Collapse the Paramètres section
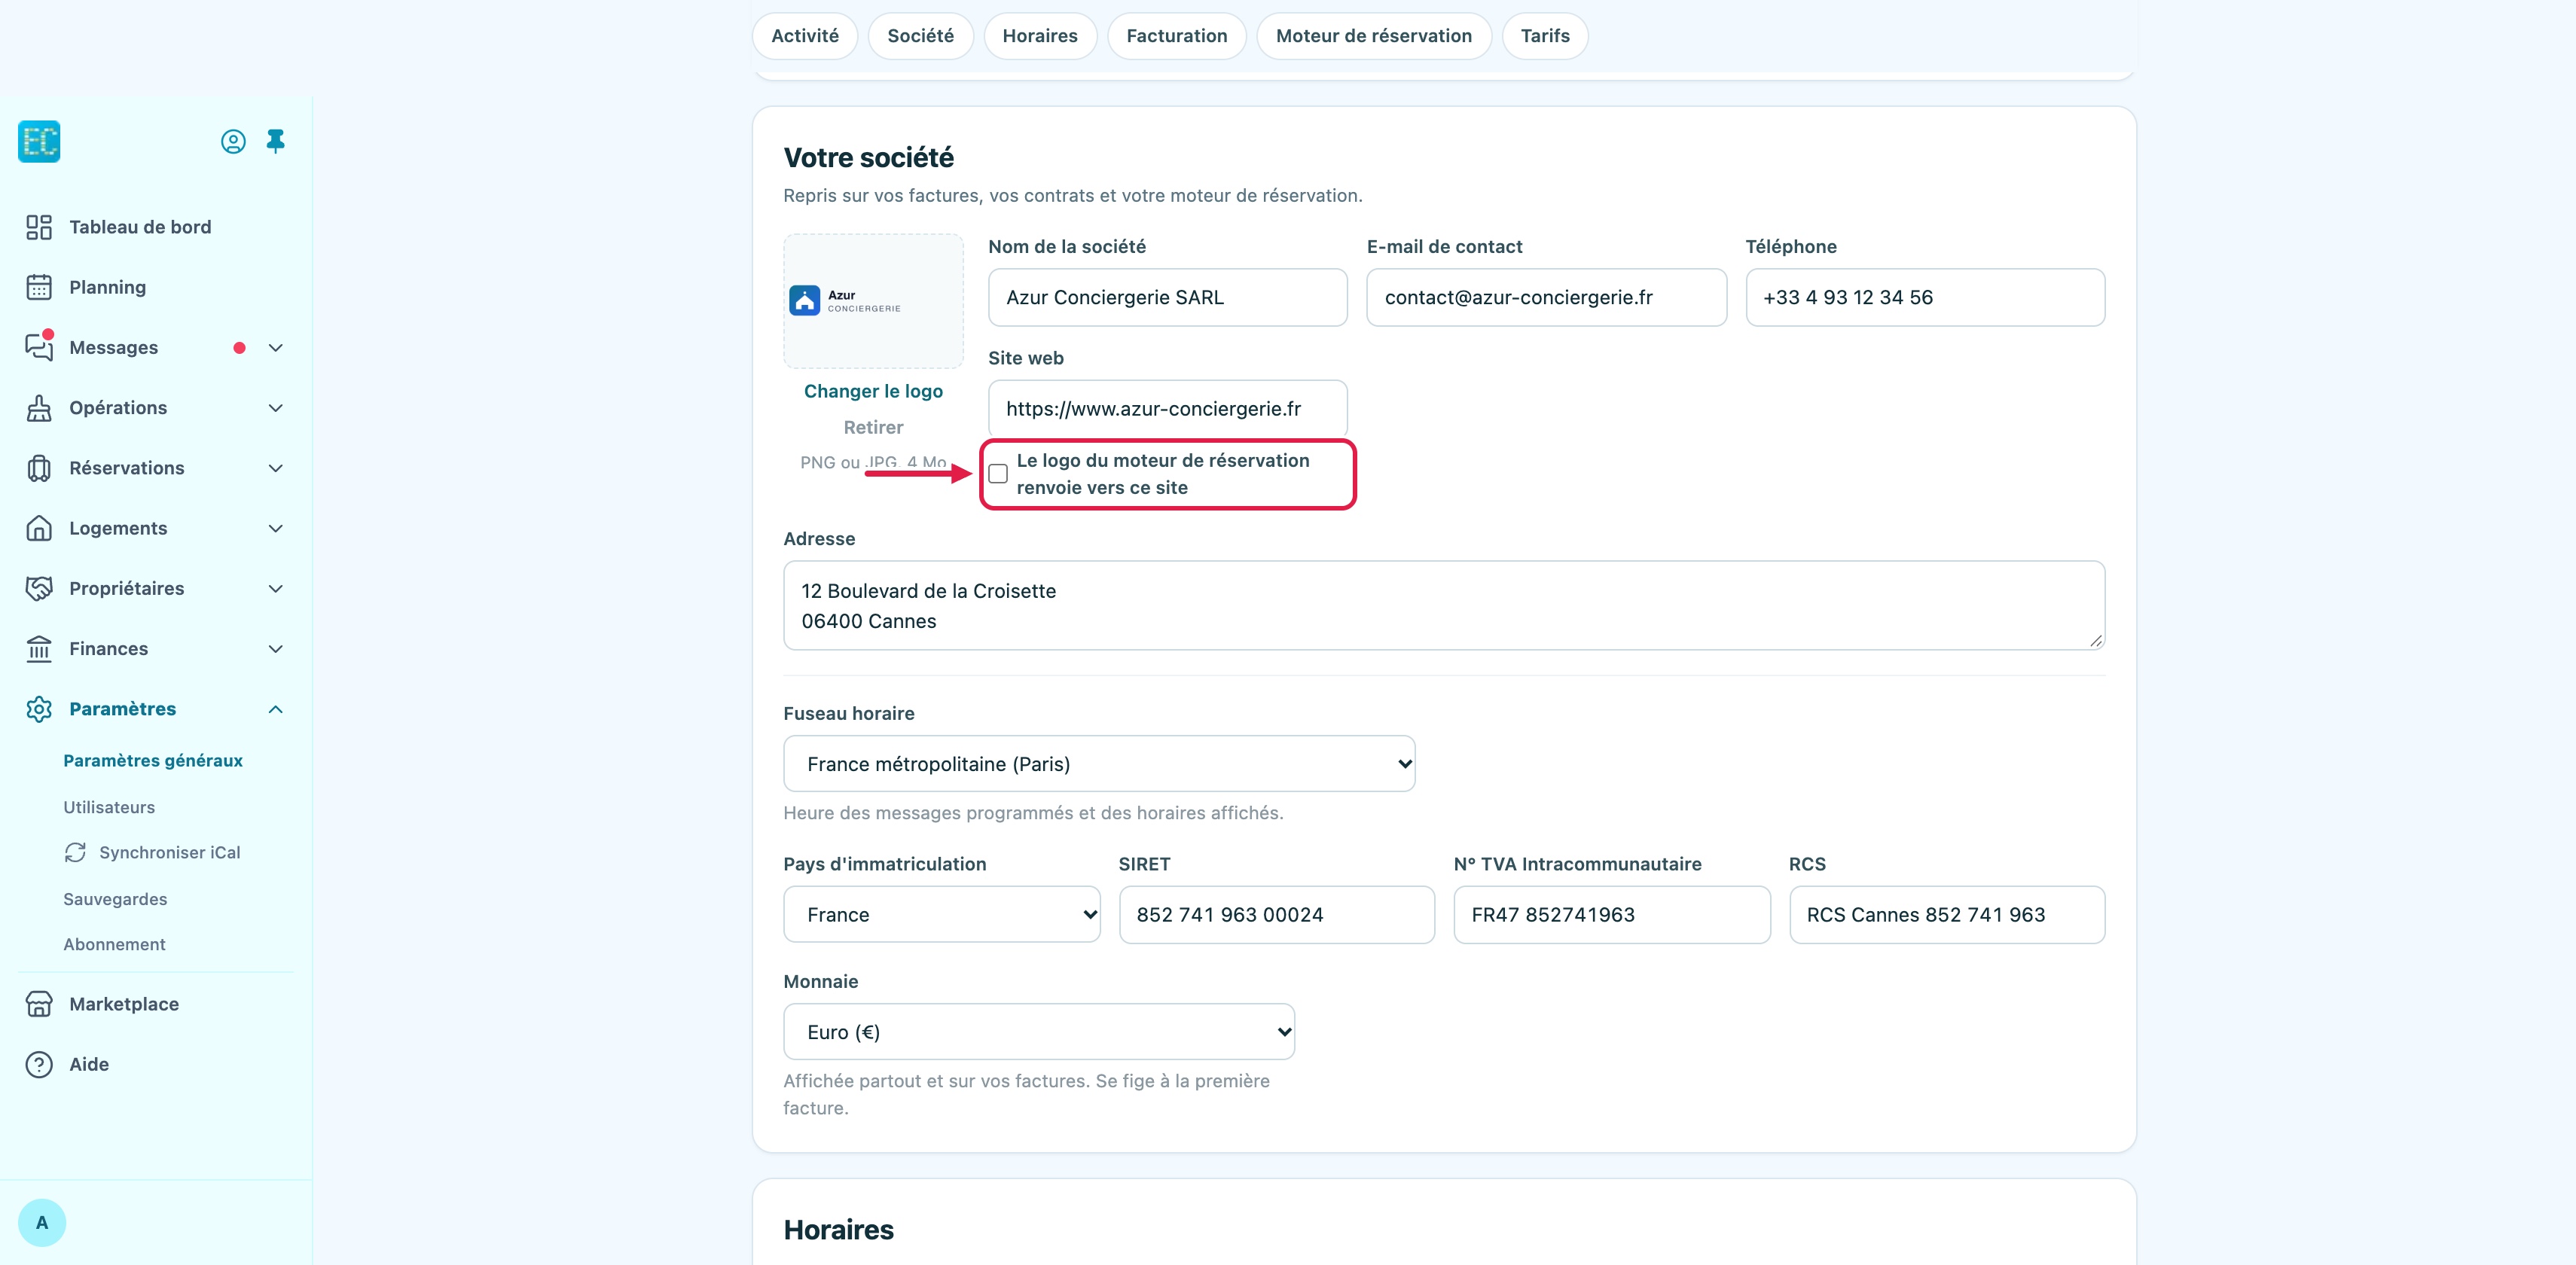 (276, 709)
